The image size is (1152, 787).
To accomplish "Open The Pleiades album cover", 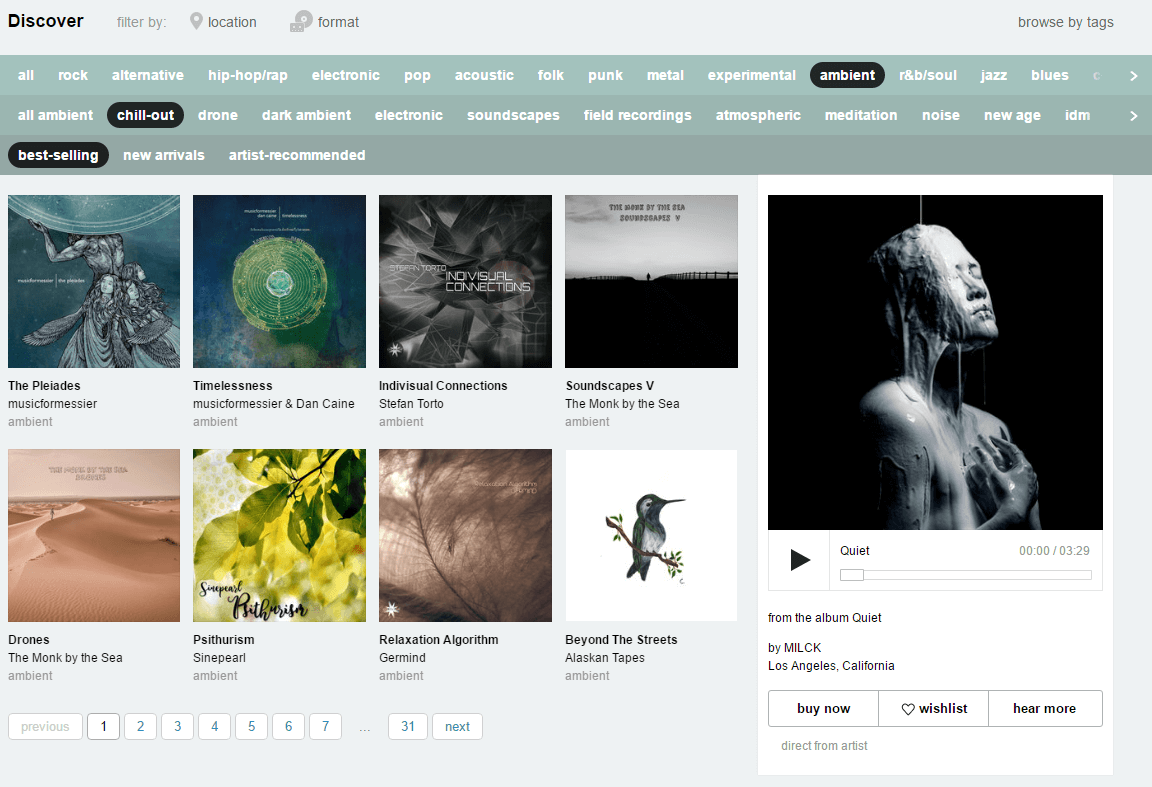I will 94,281.
